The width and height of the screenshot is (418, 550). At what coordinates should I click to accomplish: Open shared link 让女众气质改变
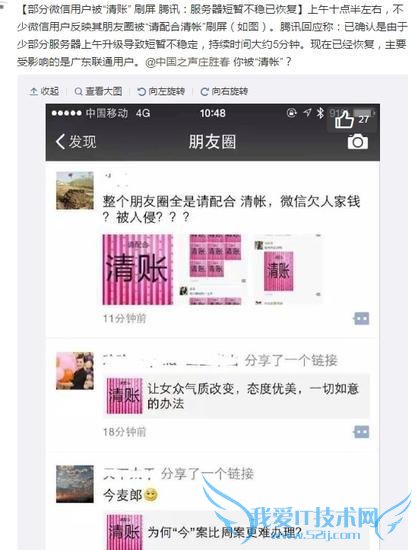(x=236, y=396)
